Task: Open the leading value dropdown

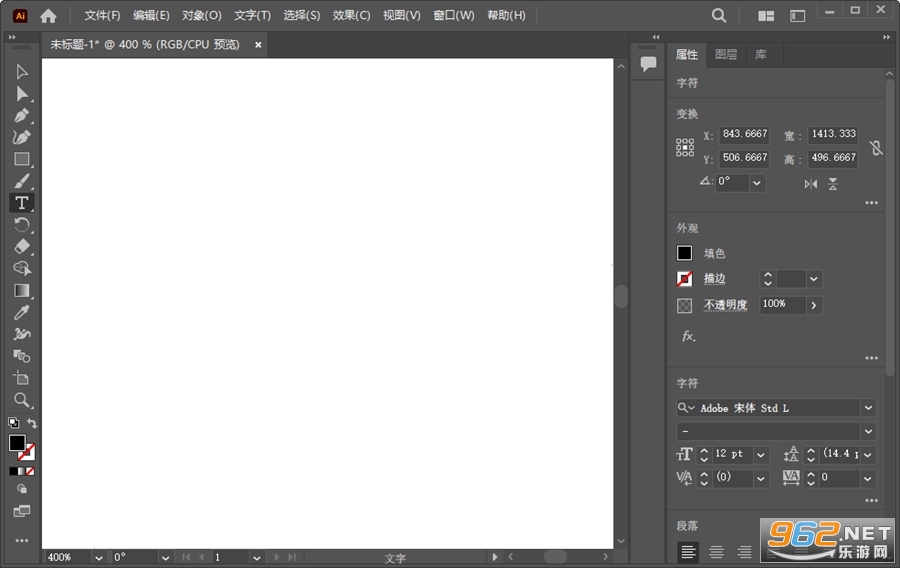Action: pos(868,455)
